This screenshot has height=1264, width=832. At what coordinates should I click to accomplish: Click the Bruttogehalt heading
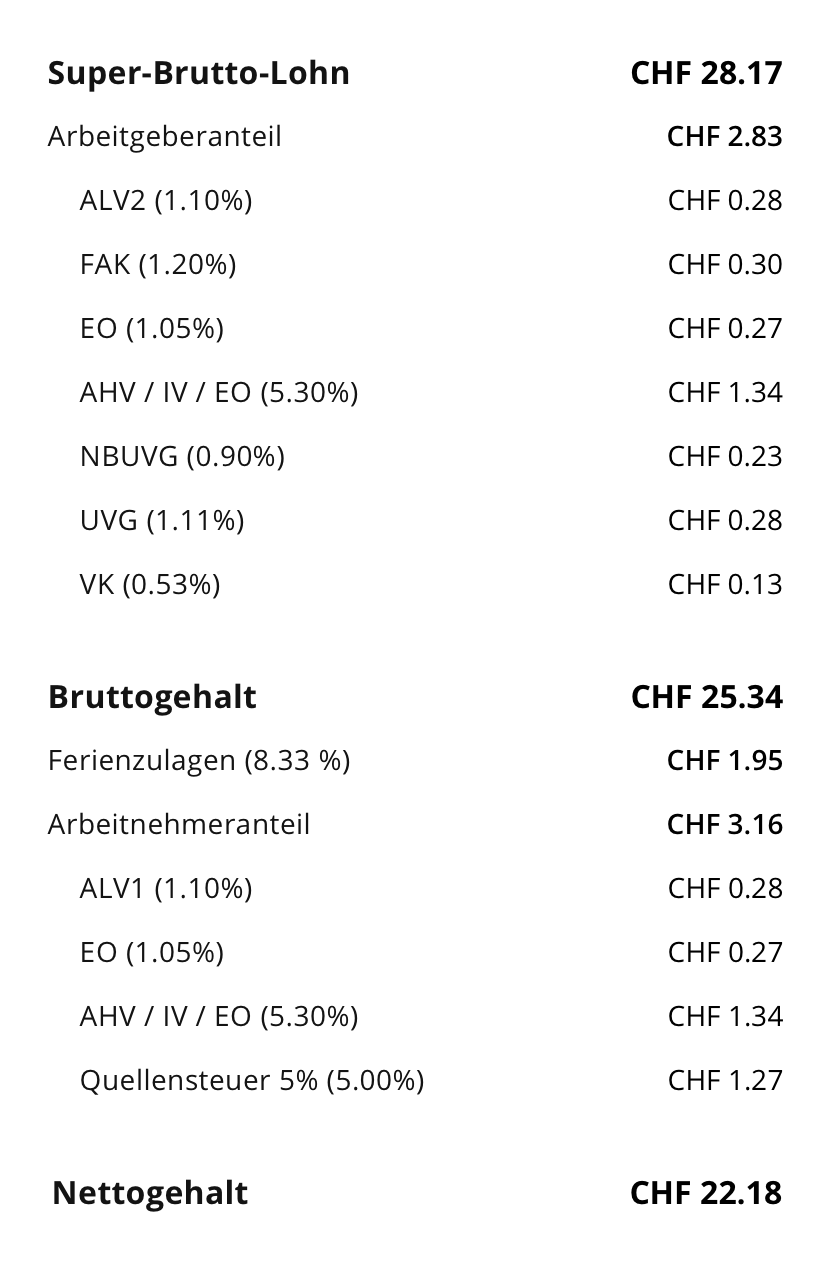point(152,697)
